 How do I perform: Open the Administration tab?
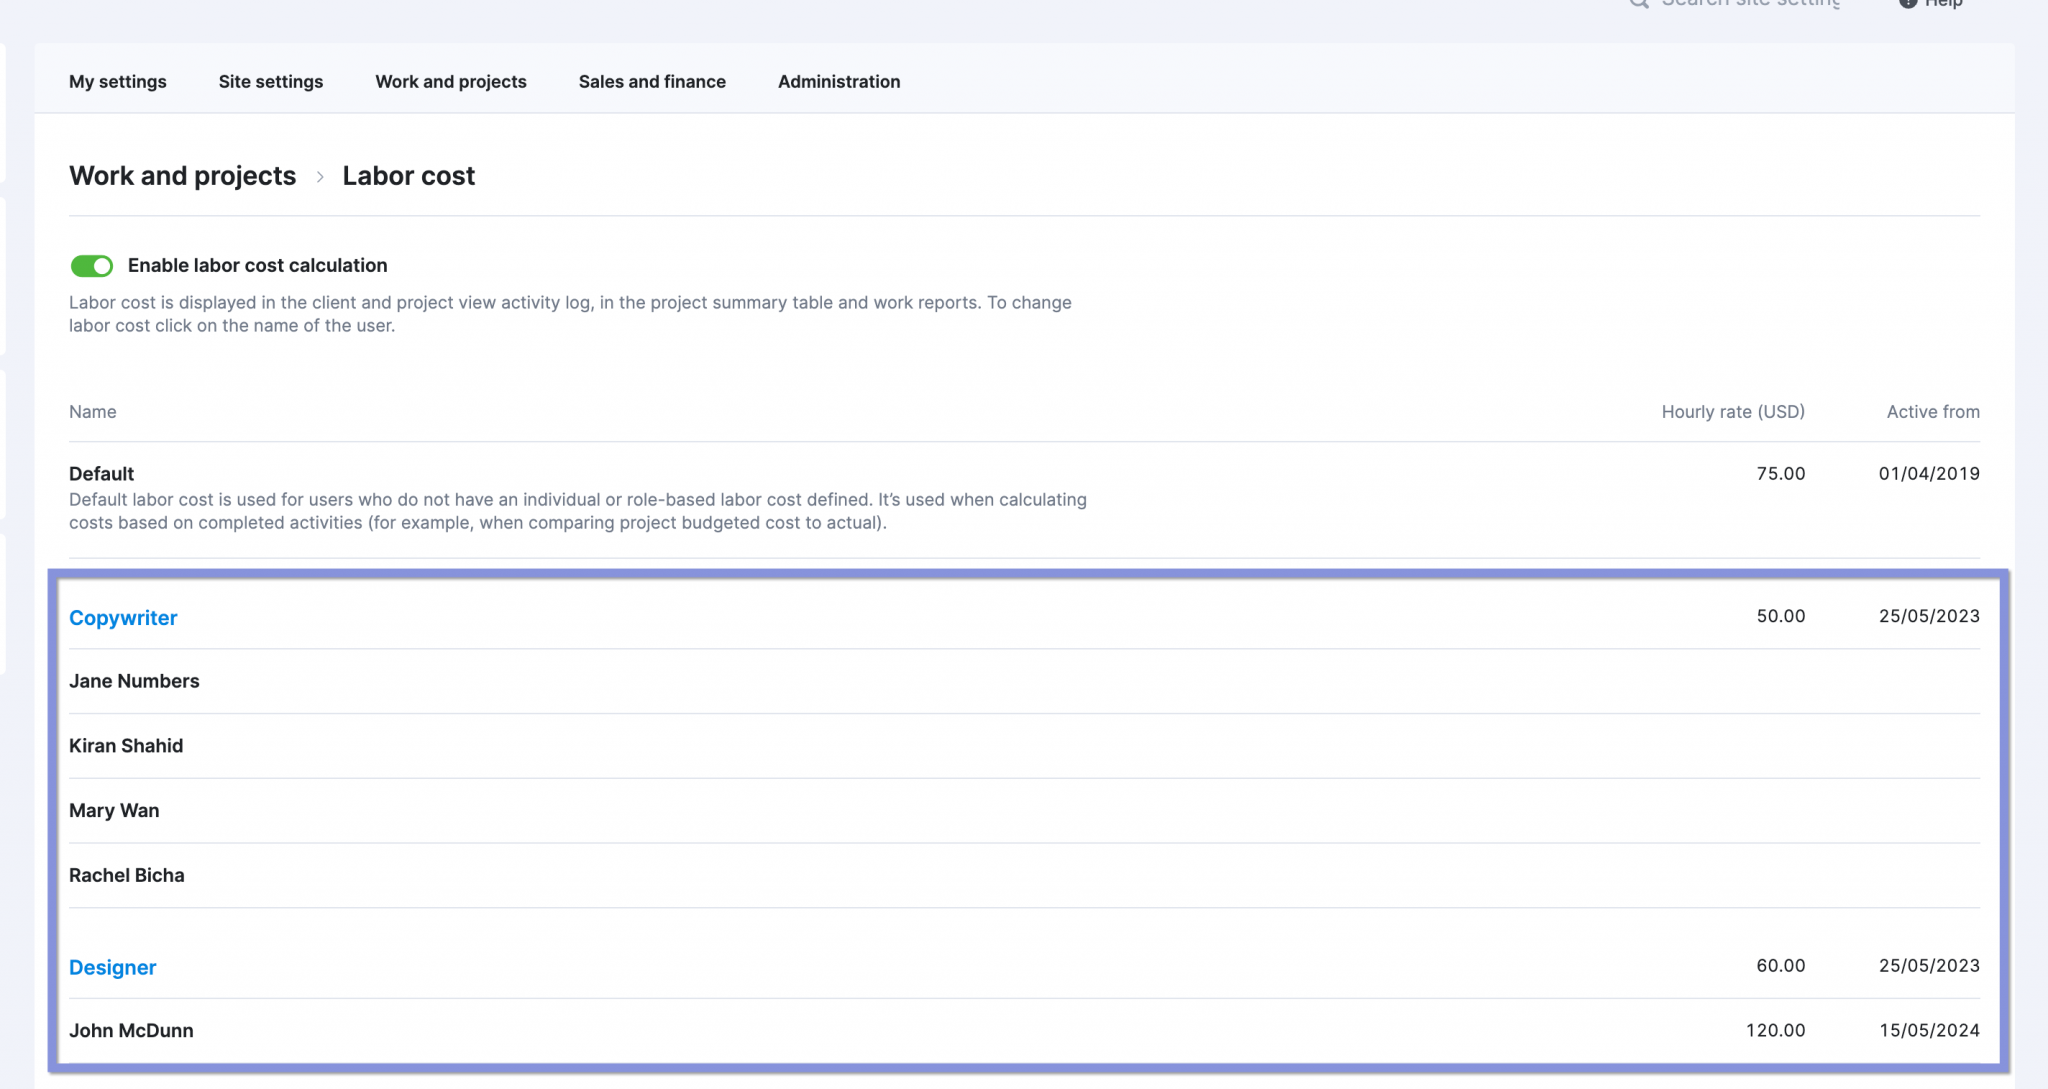pyautogui.click(x=838, y=82)
